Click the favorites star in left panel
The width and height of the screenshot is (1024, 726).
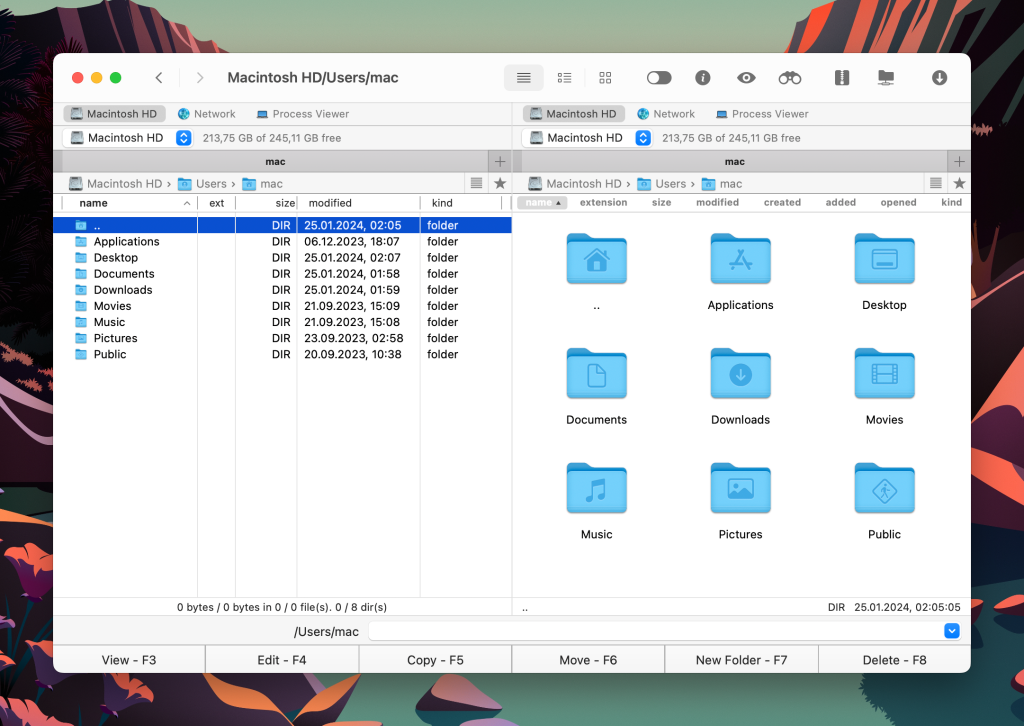[x=500, y=184]
